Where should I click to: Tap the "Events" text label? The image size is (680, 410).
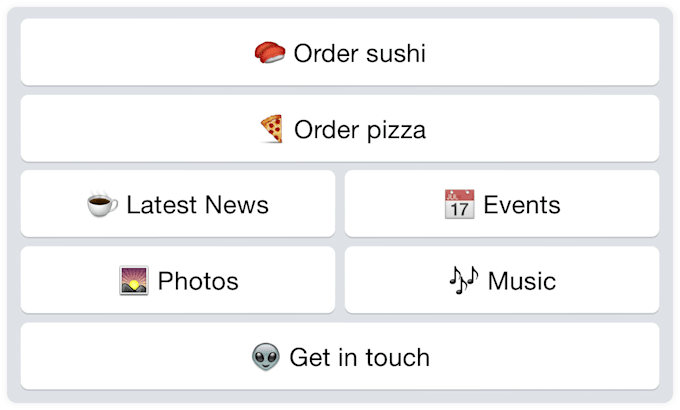[521, 205]
